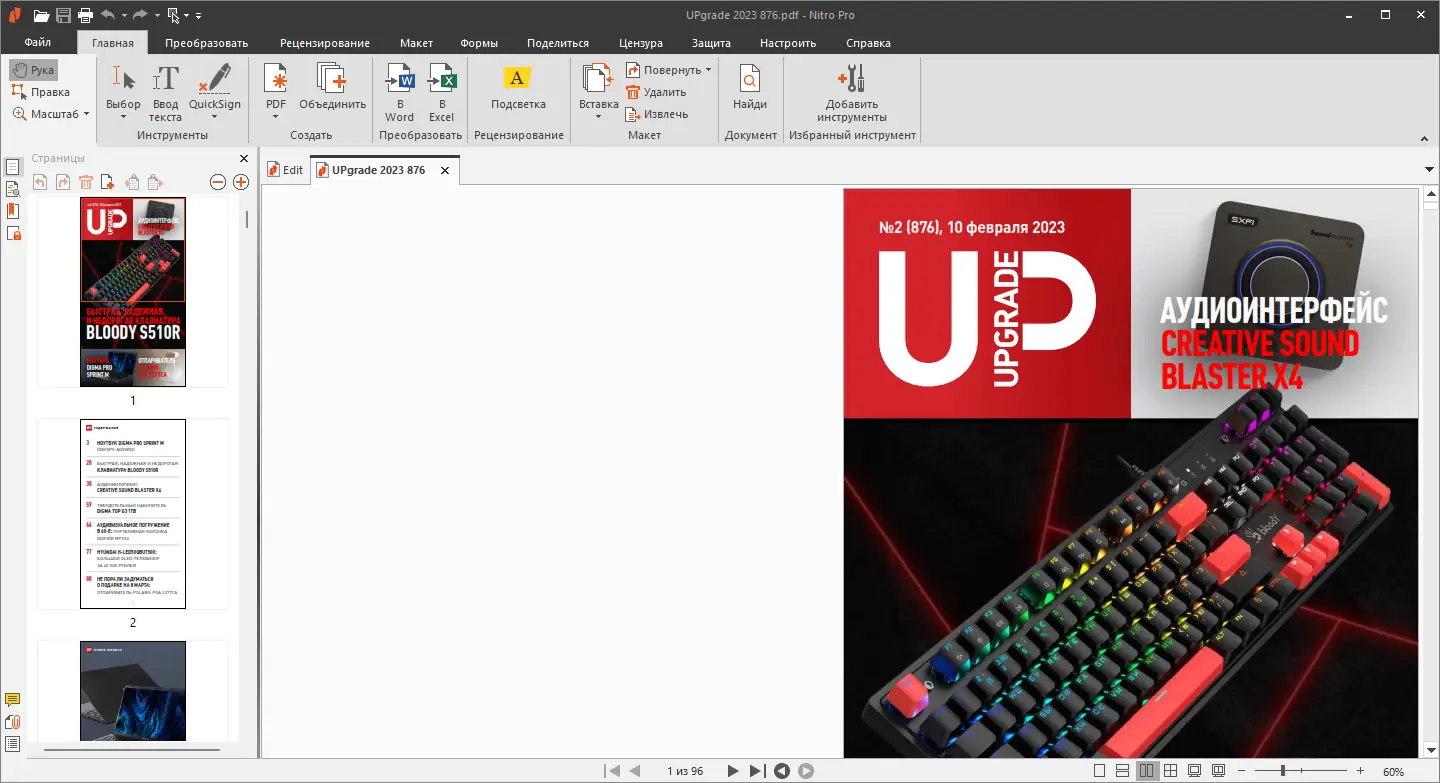Open the Настроить ribbon tab
Screen dimensions: 1440x783
click(788, 43)
